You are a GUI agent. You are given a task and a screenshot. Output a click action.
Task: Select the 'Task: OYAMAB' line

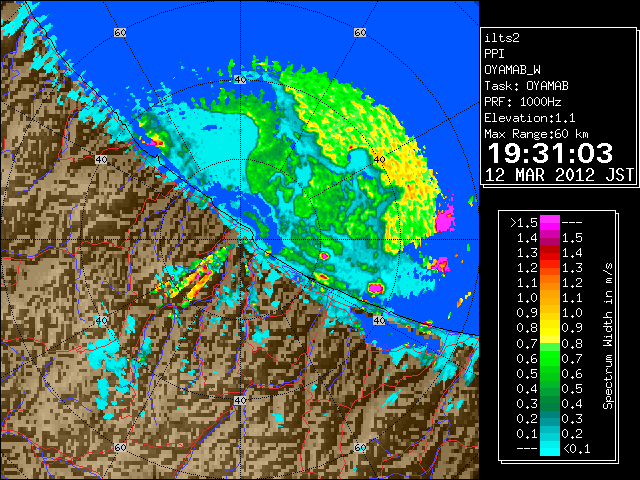tap(526, 86)
